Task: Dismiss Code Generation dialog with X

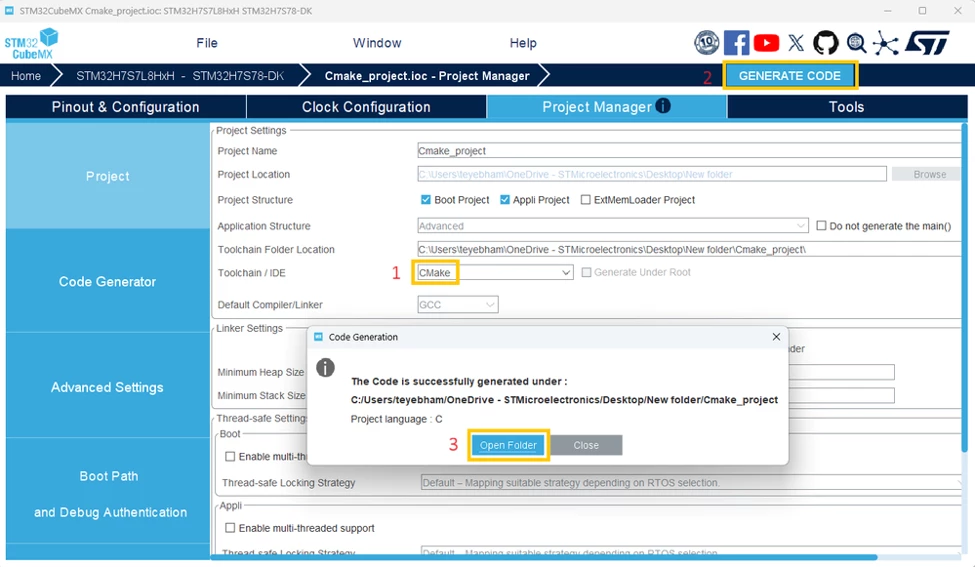Action: (776, 336)
